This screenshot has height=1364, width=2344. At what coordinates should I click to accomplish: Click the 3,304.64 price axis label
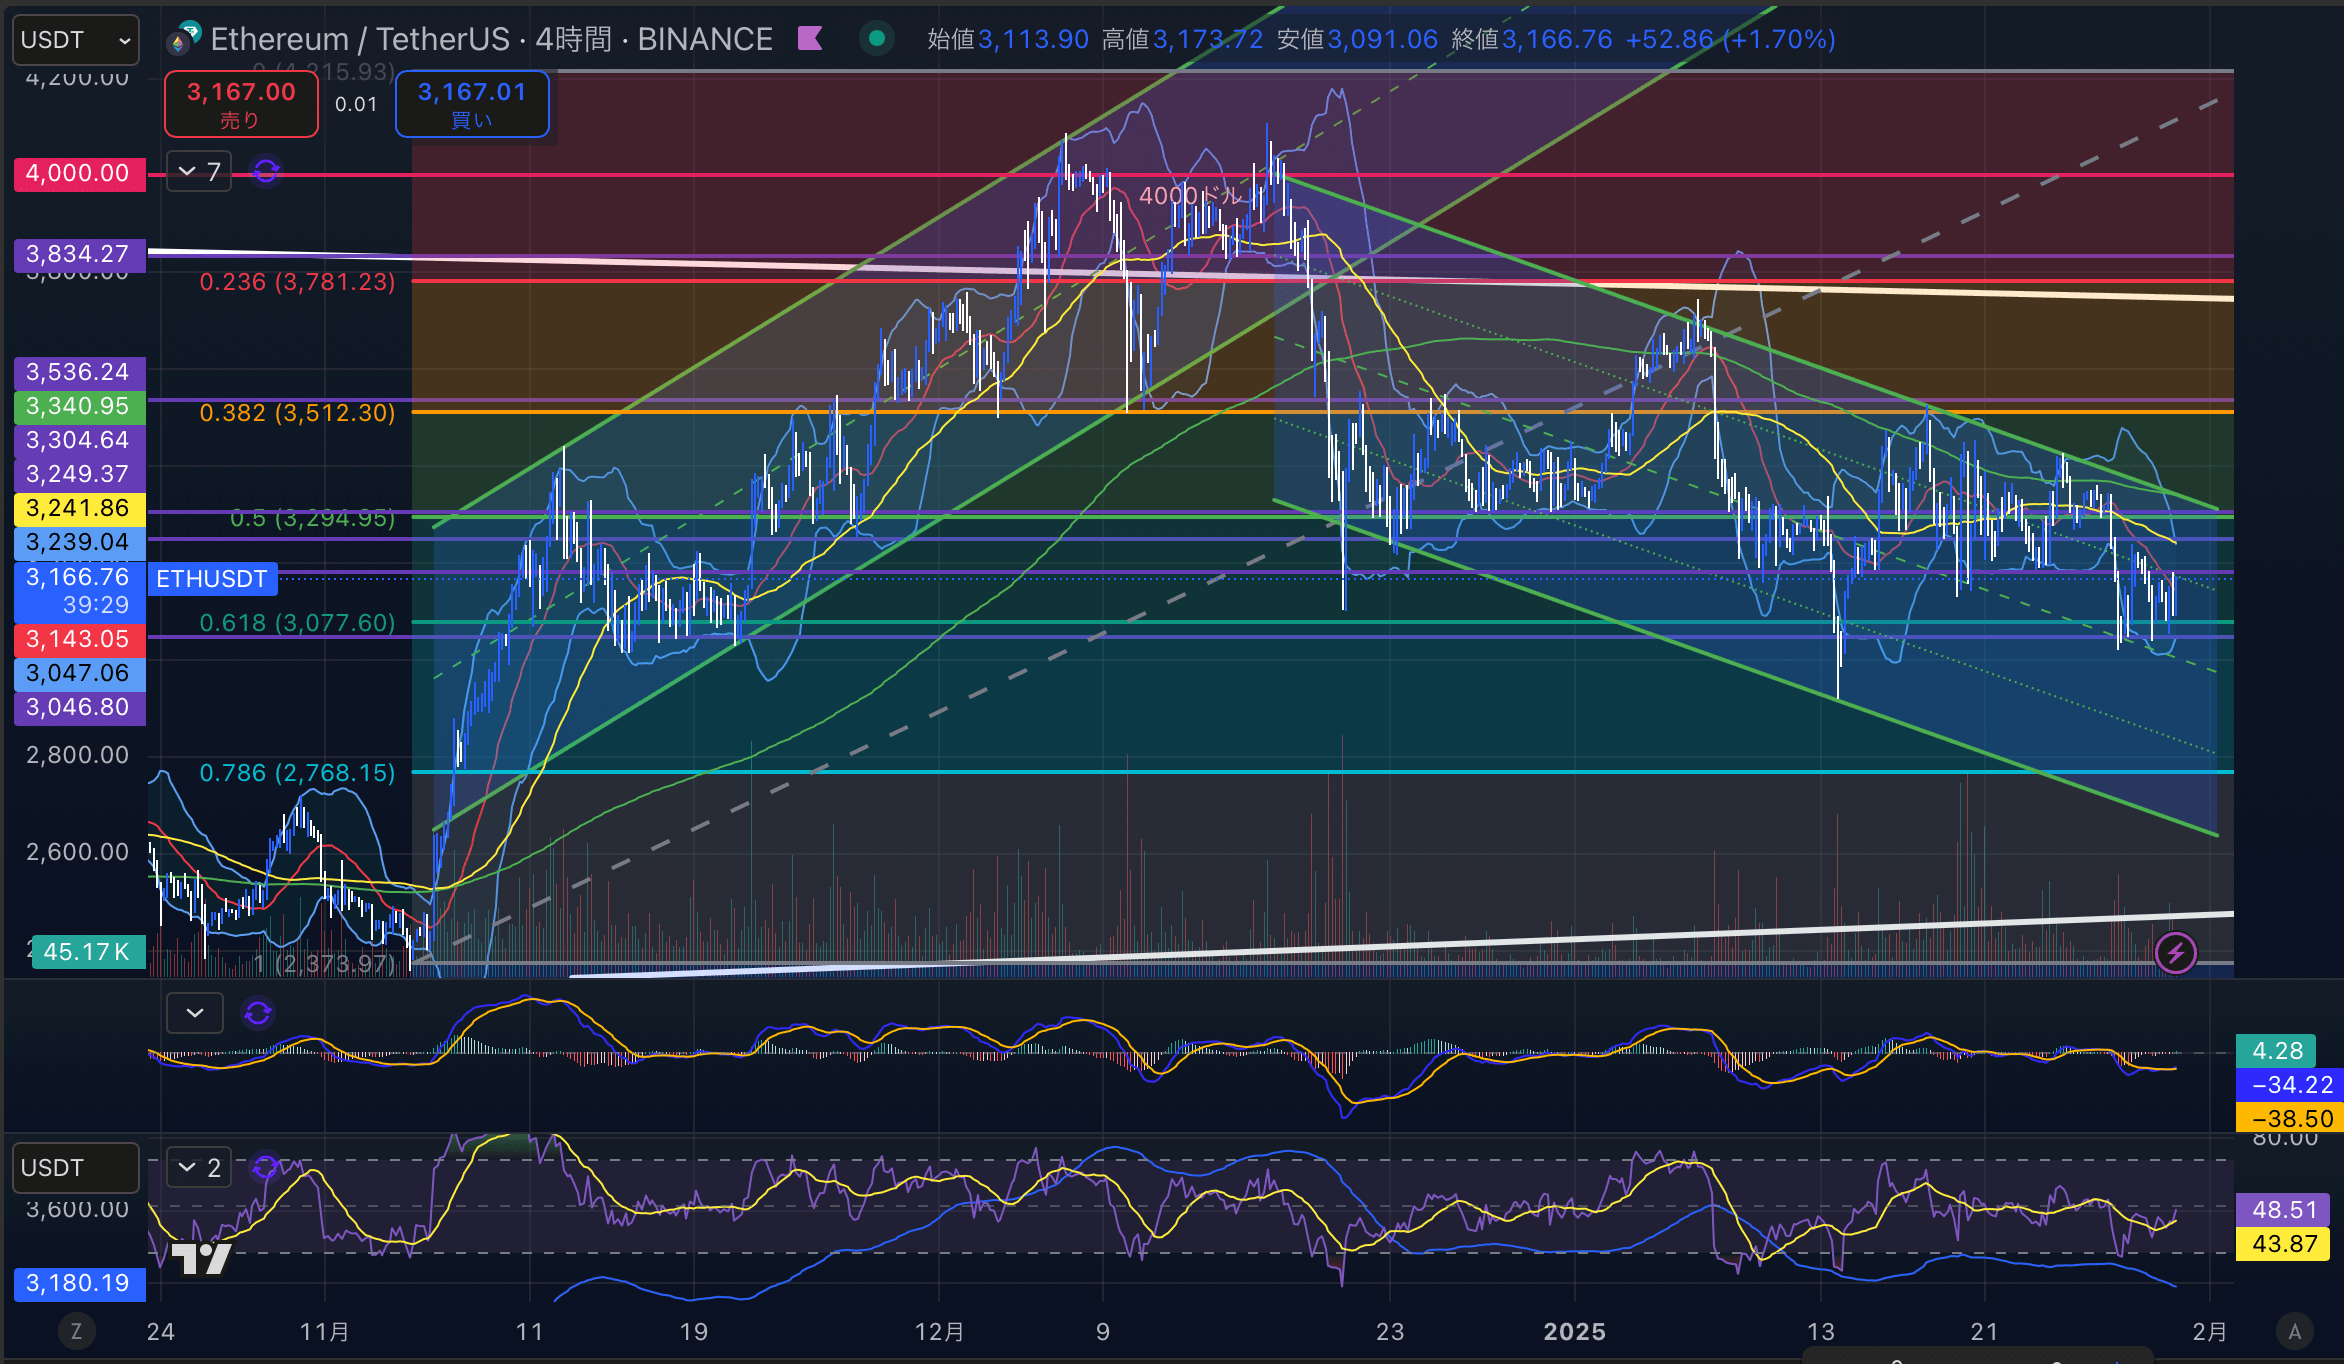click(x=78, y=441)
